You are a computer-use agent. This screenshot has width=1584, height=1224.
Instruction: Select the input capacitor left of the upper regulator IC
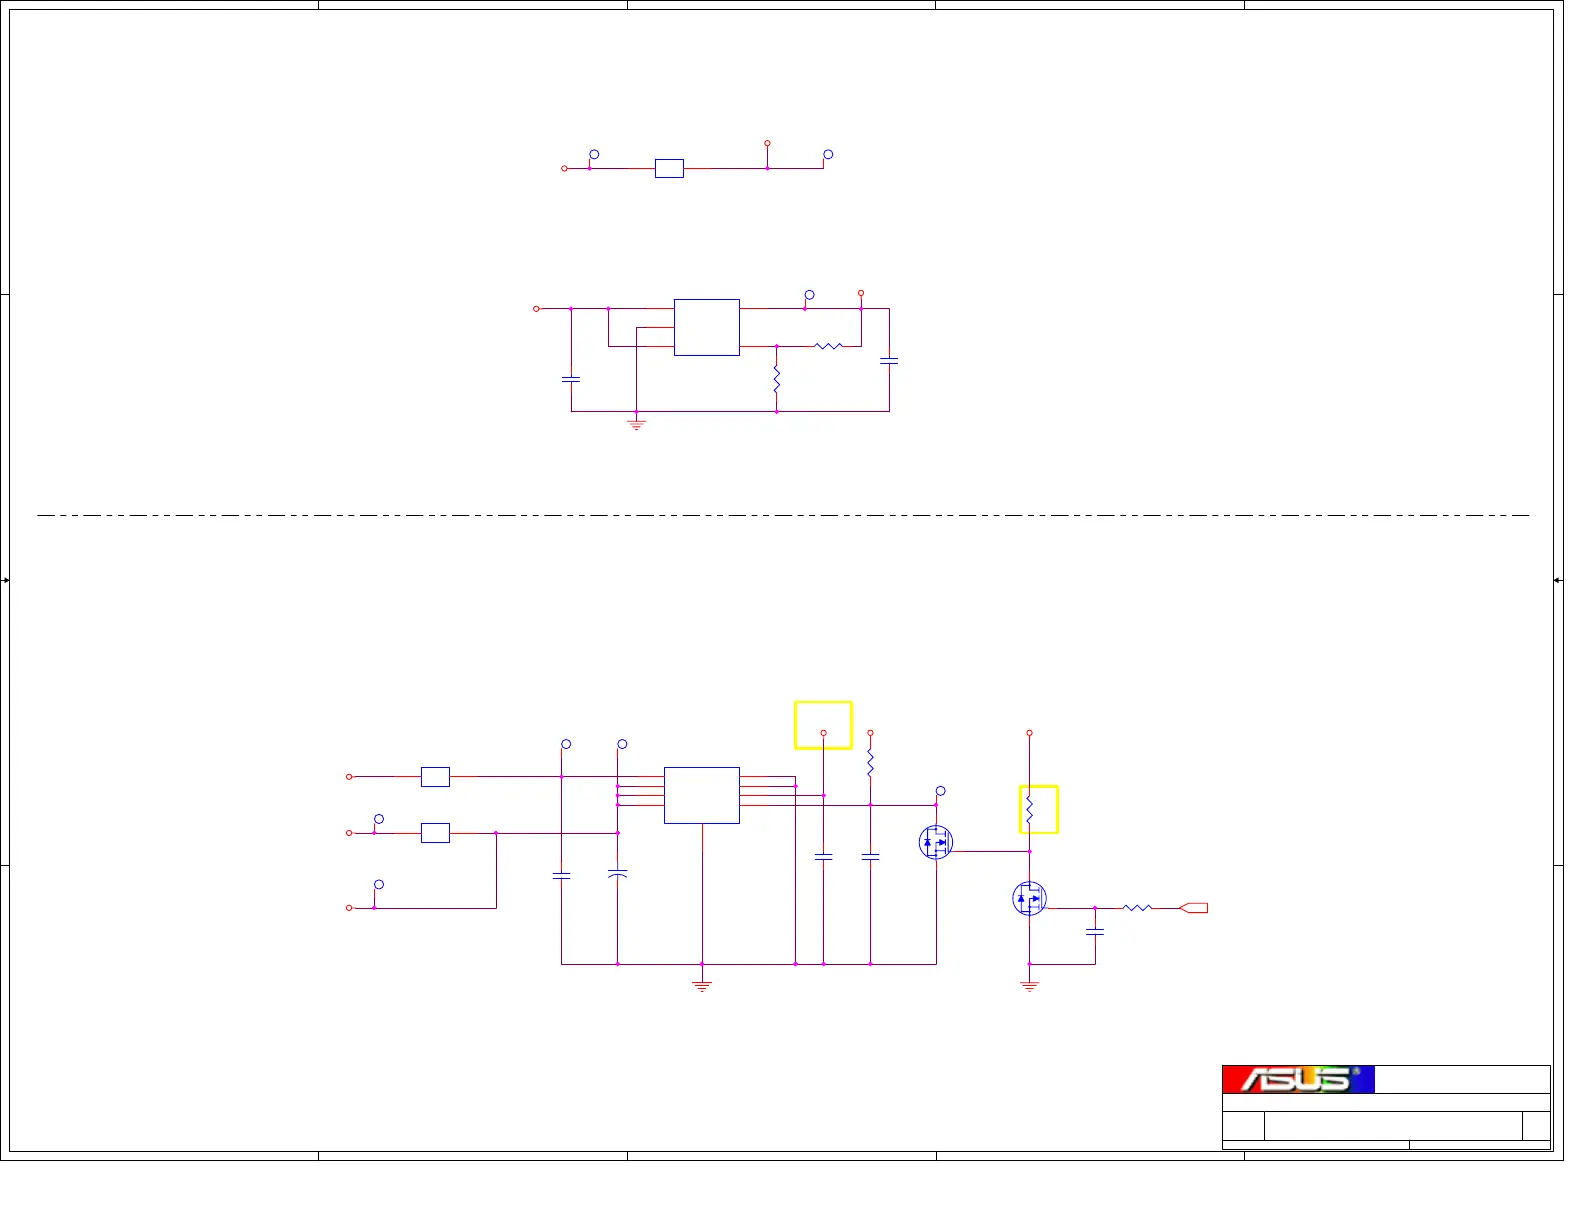(x=571, y=379)
